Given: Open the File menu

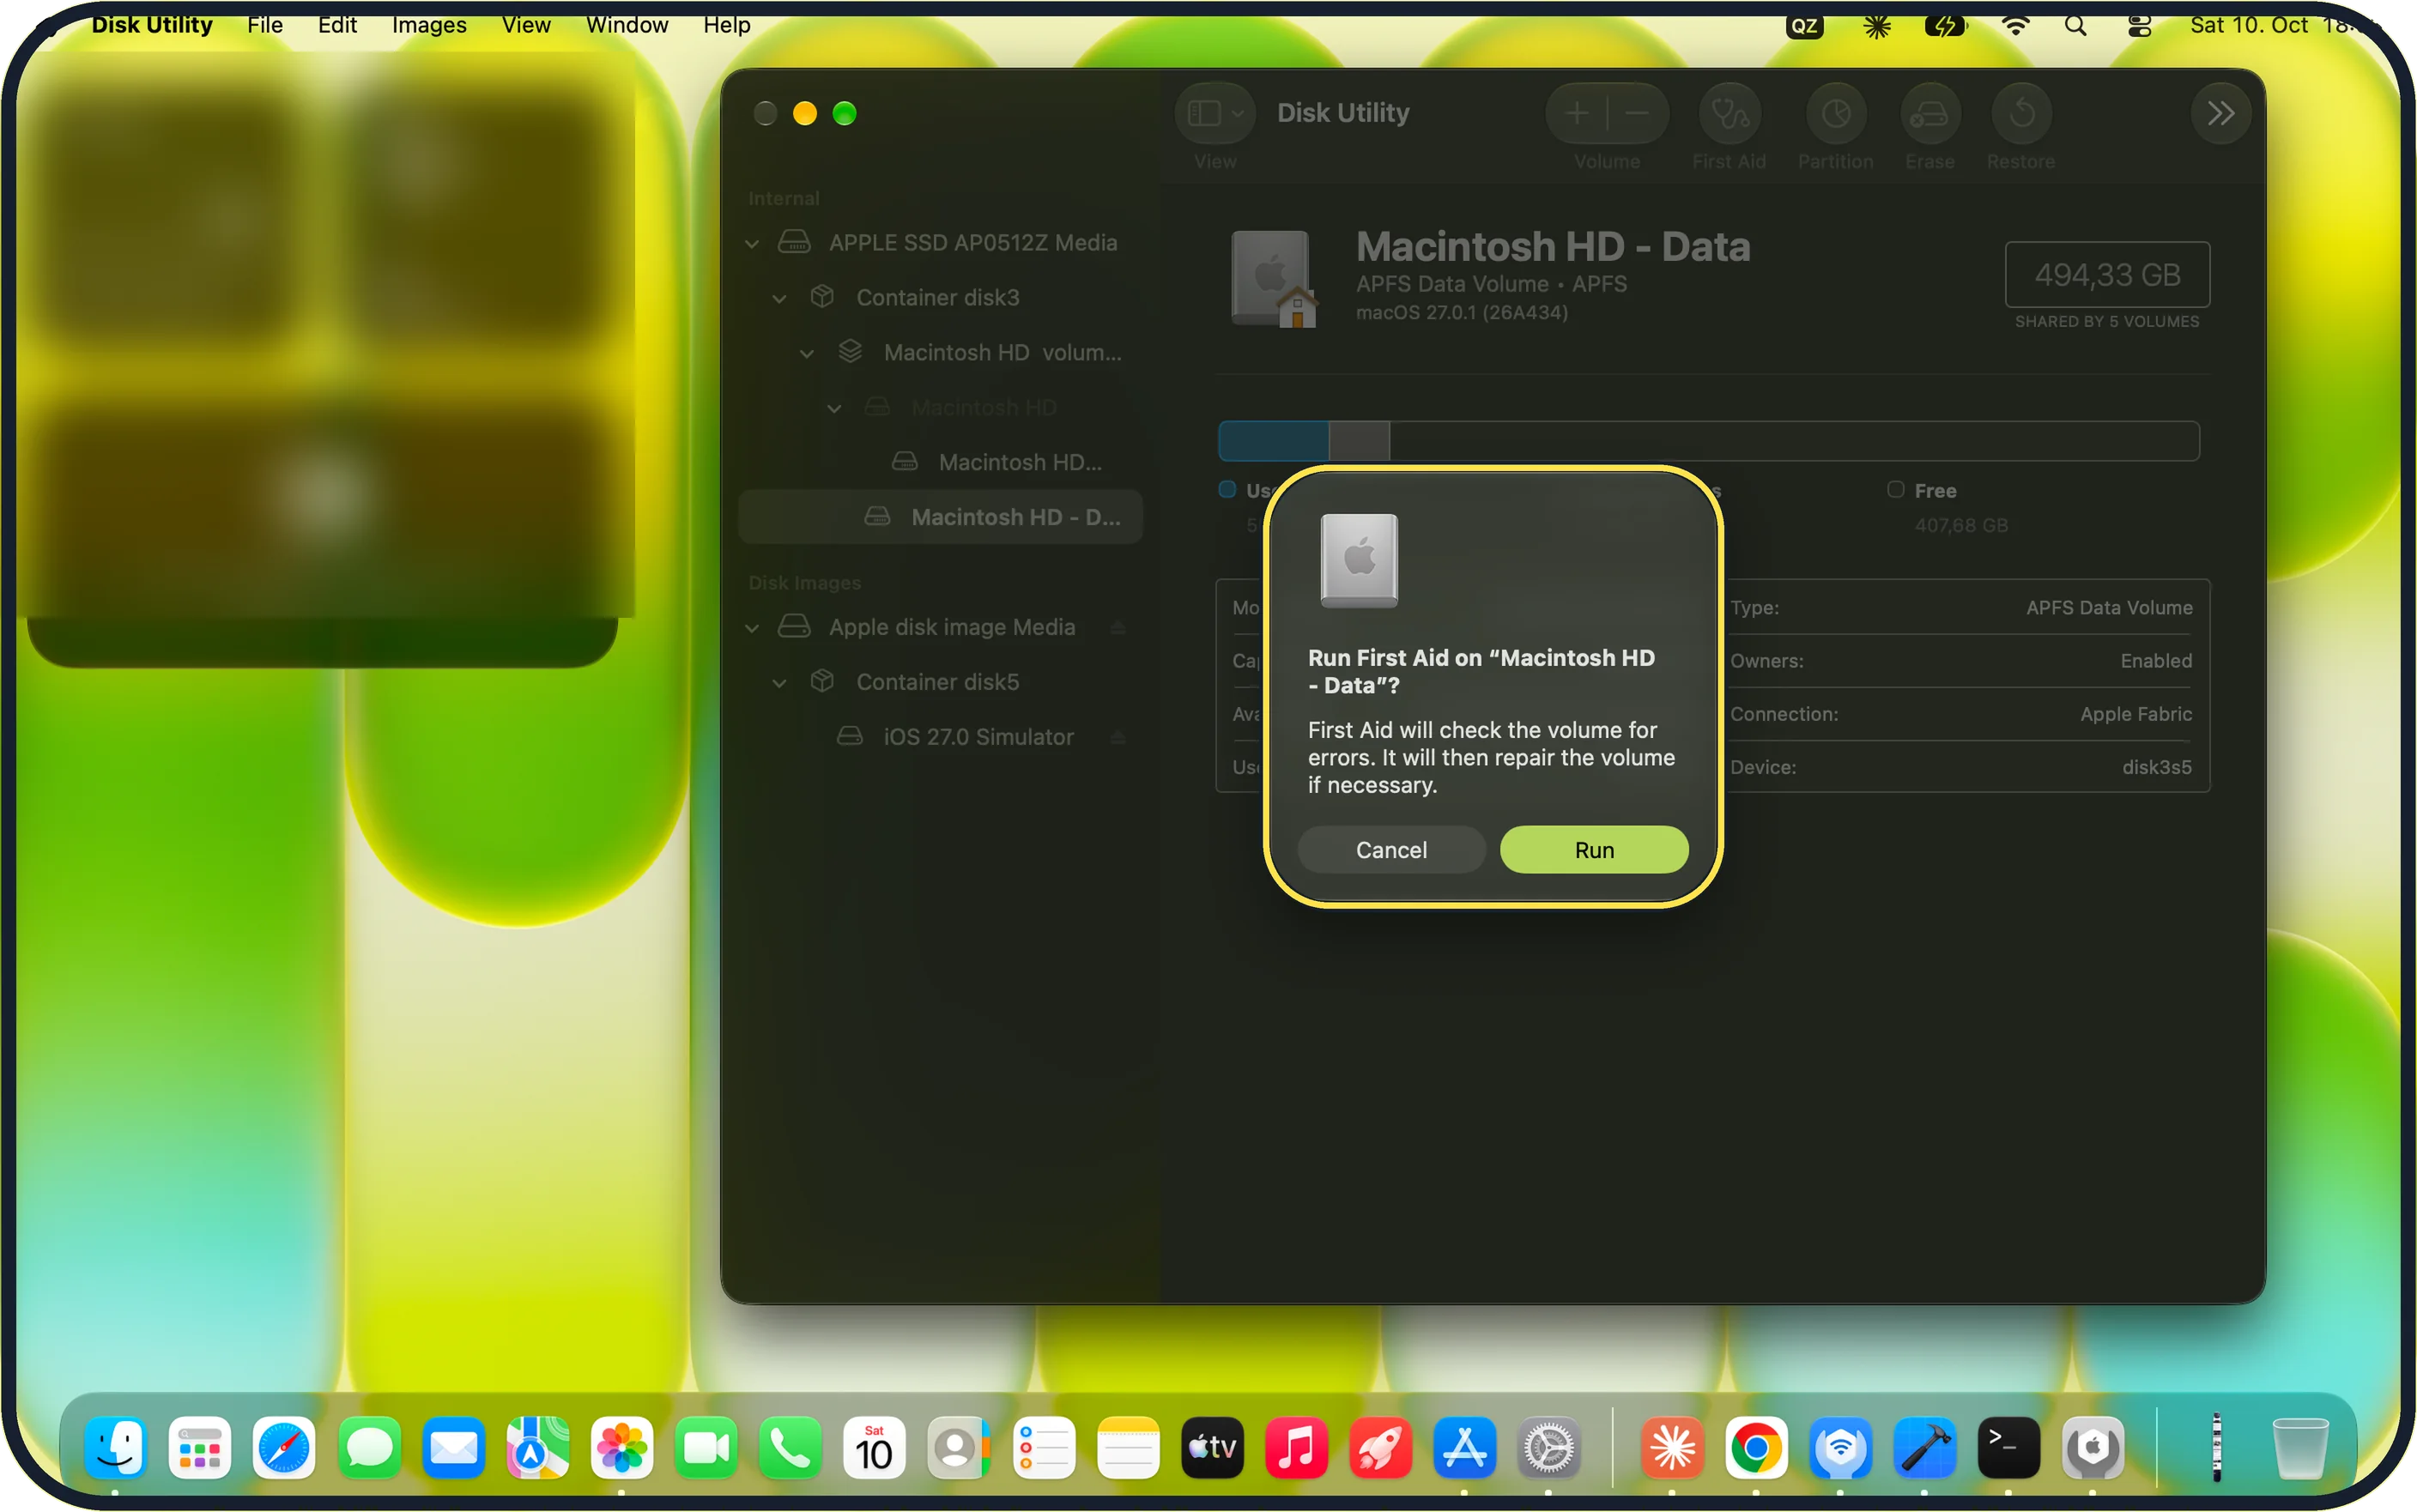Looking at the screenshot, I should (265, 25).
